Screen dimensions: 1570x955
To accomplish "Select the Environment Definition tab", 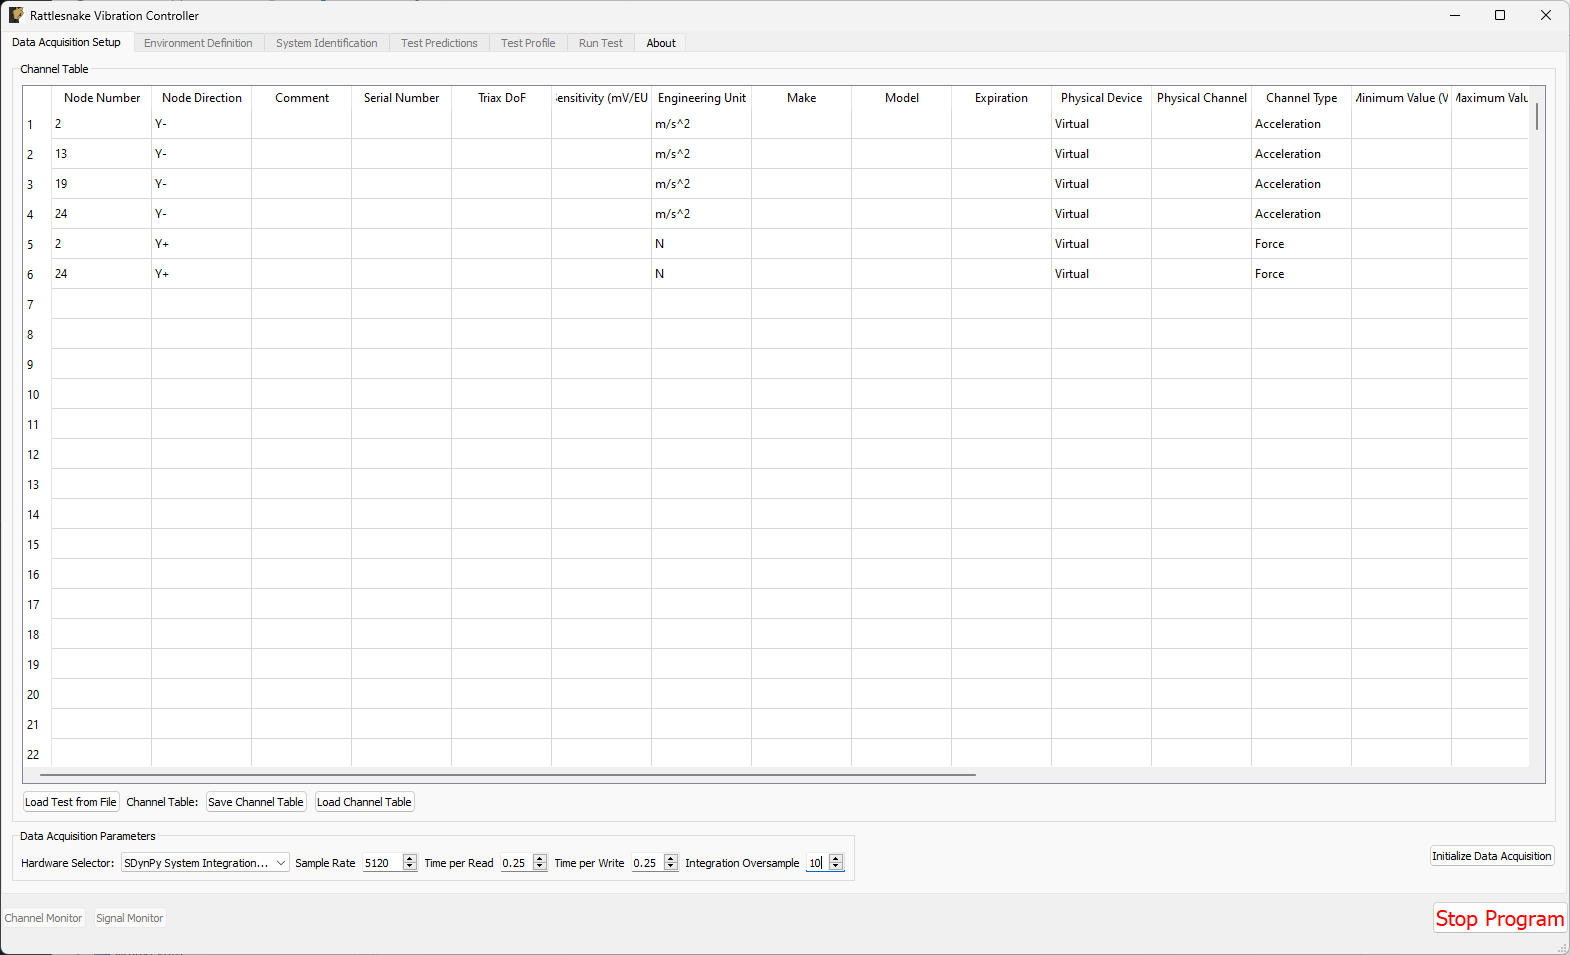I will [x=198, y=43].
